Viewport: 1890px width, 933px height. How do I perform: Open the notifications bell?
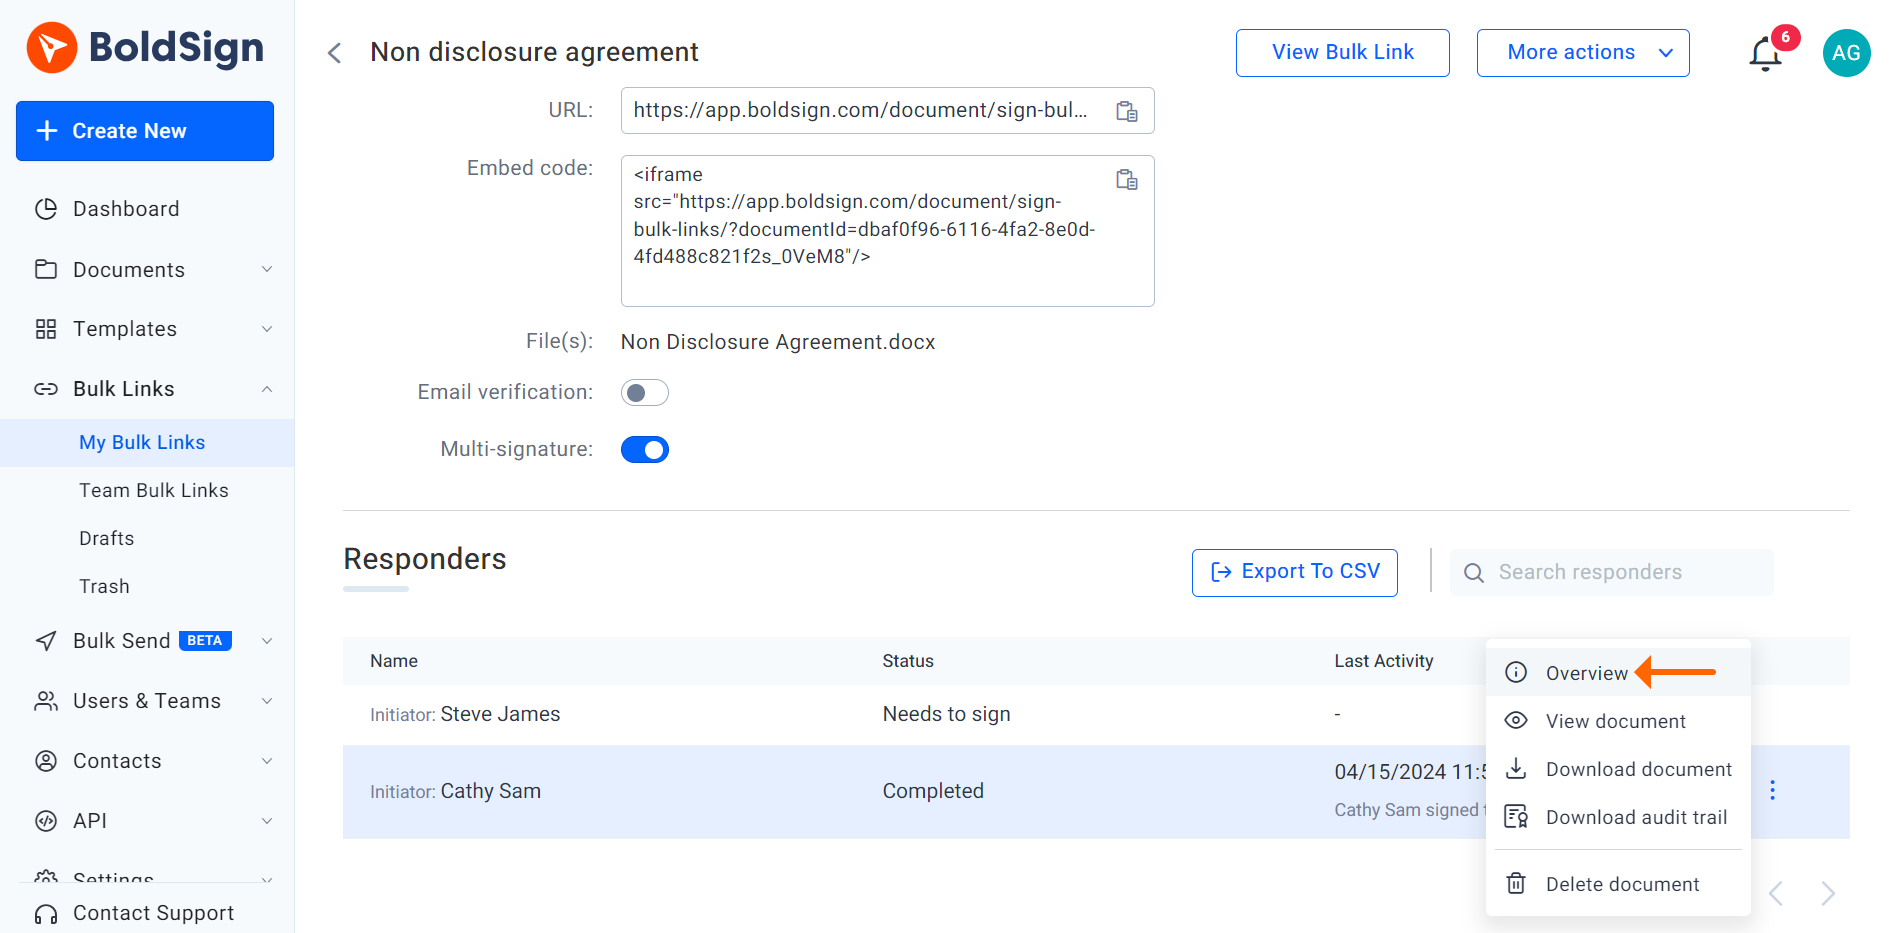[1766, 54]
